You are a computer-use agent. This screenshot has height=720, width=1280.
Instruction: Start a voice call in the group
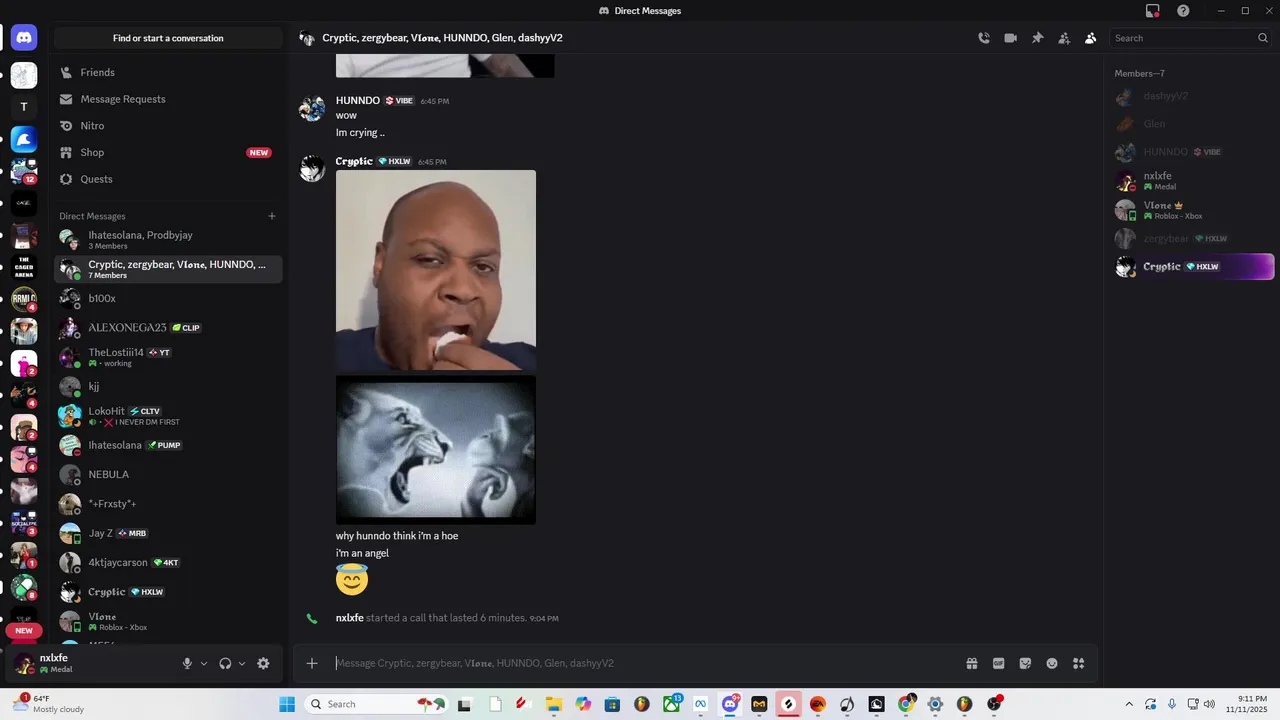(984, 38)
